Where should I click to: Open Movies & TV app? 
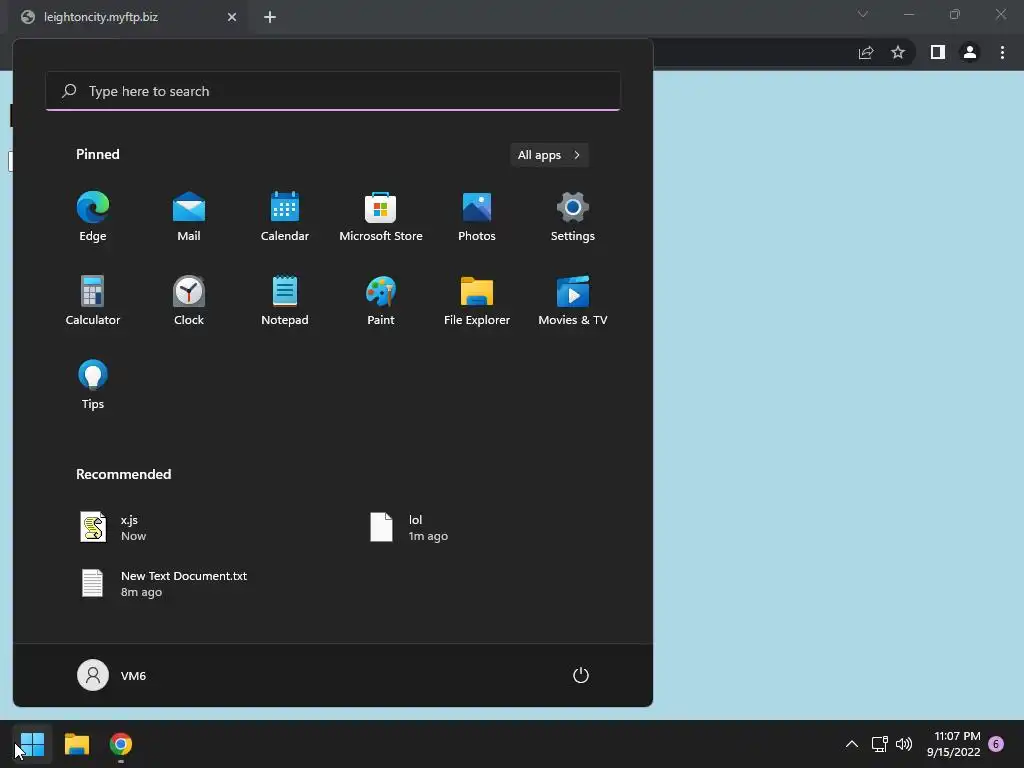573,300
